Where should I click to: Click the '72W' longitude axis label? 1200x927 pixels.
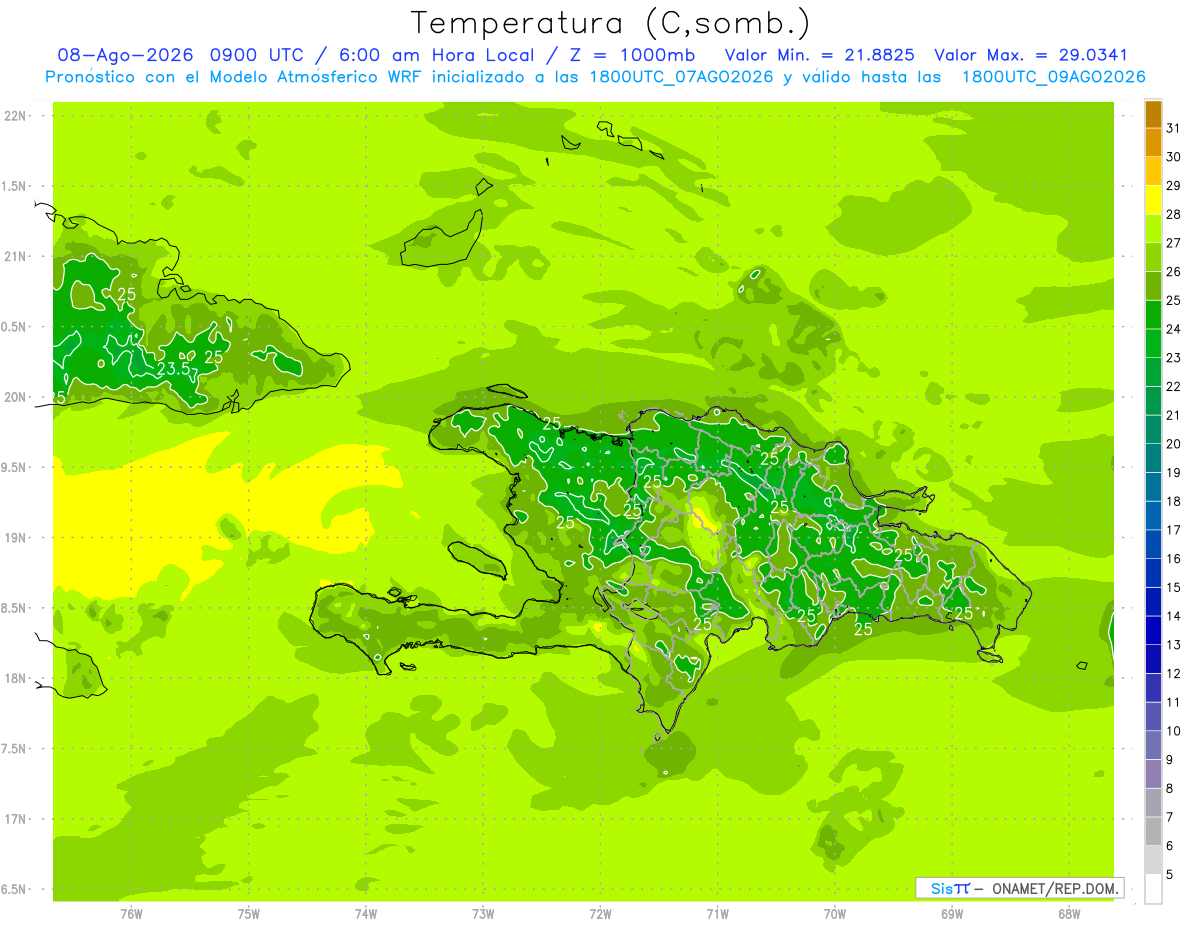coord(600,913)
